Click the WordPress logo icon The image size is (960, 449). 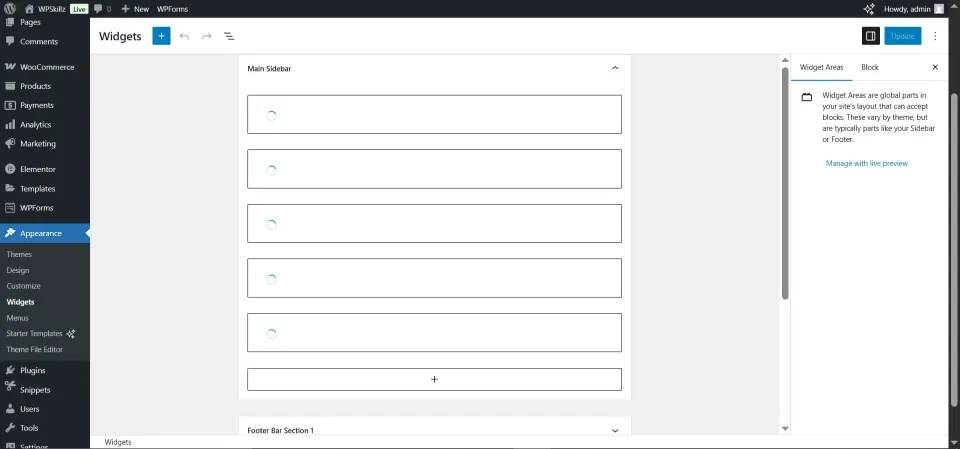[x=9, y=9]
